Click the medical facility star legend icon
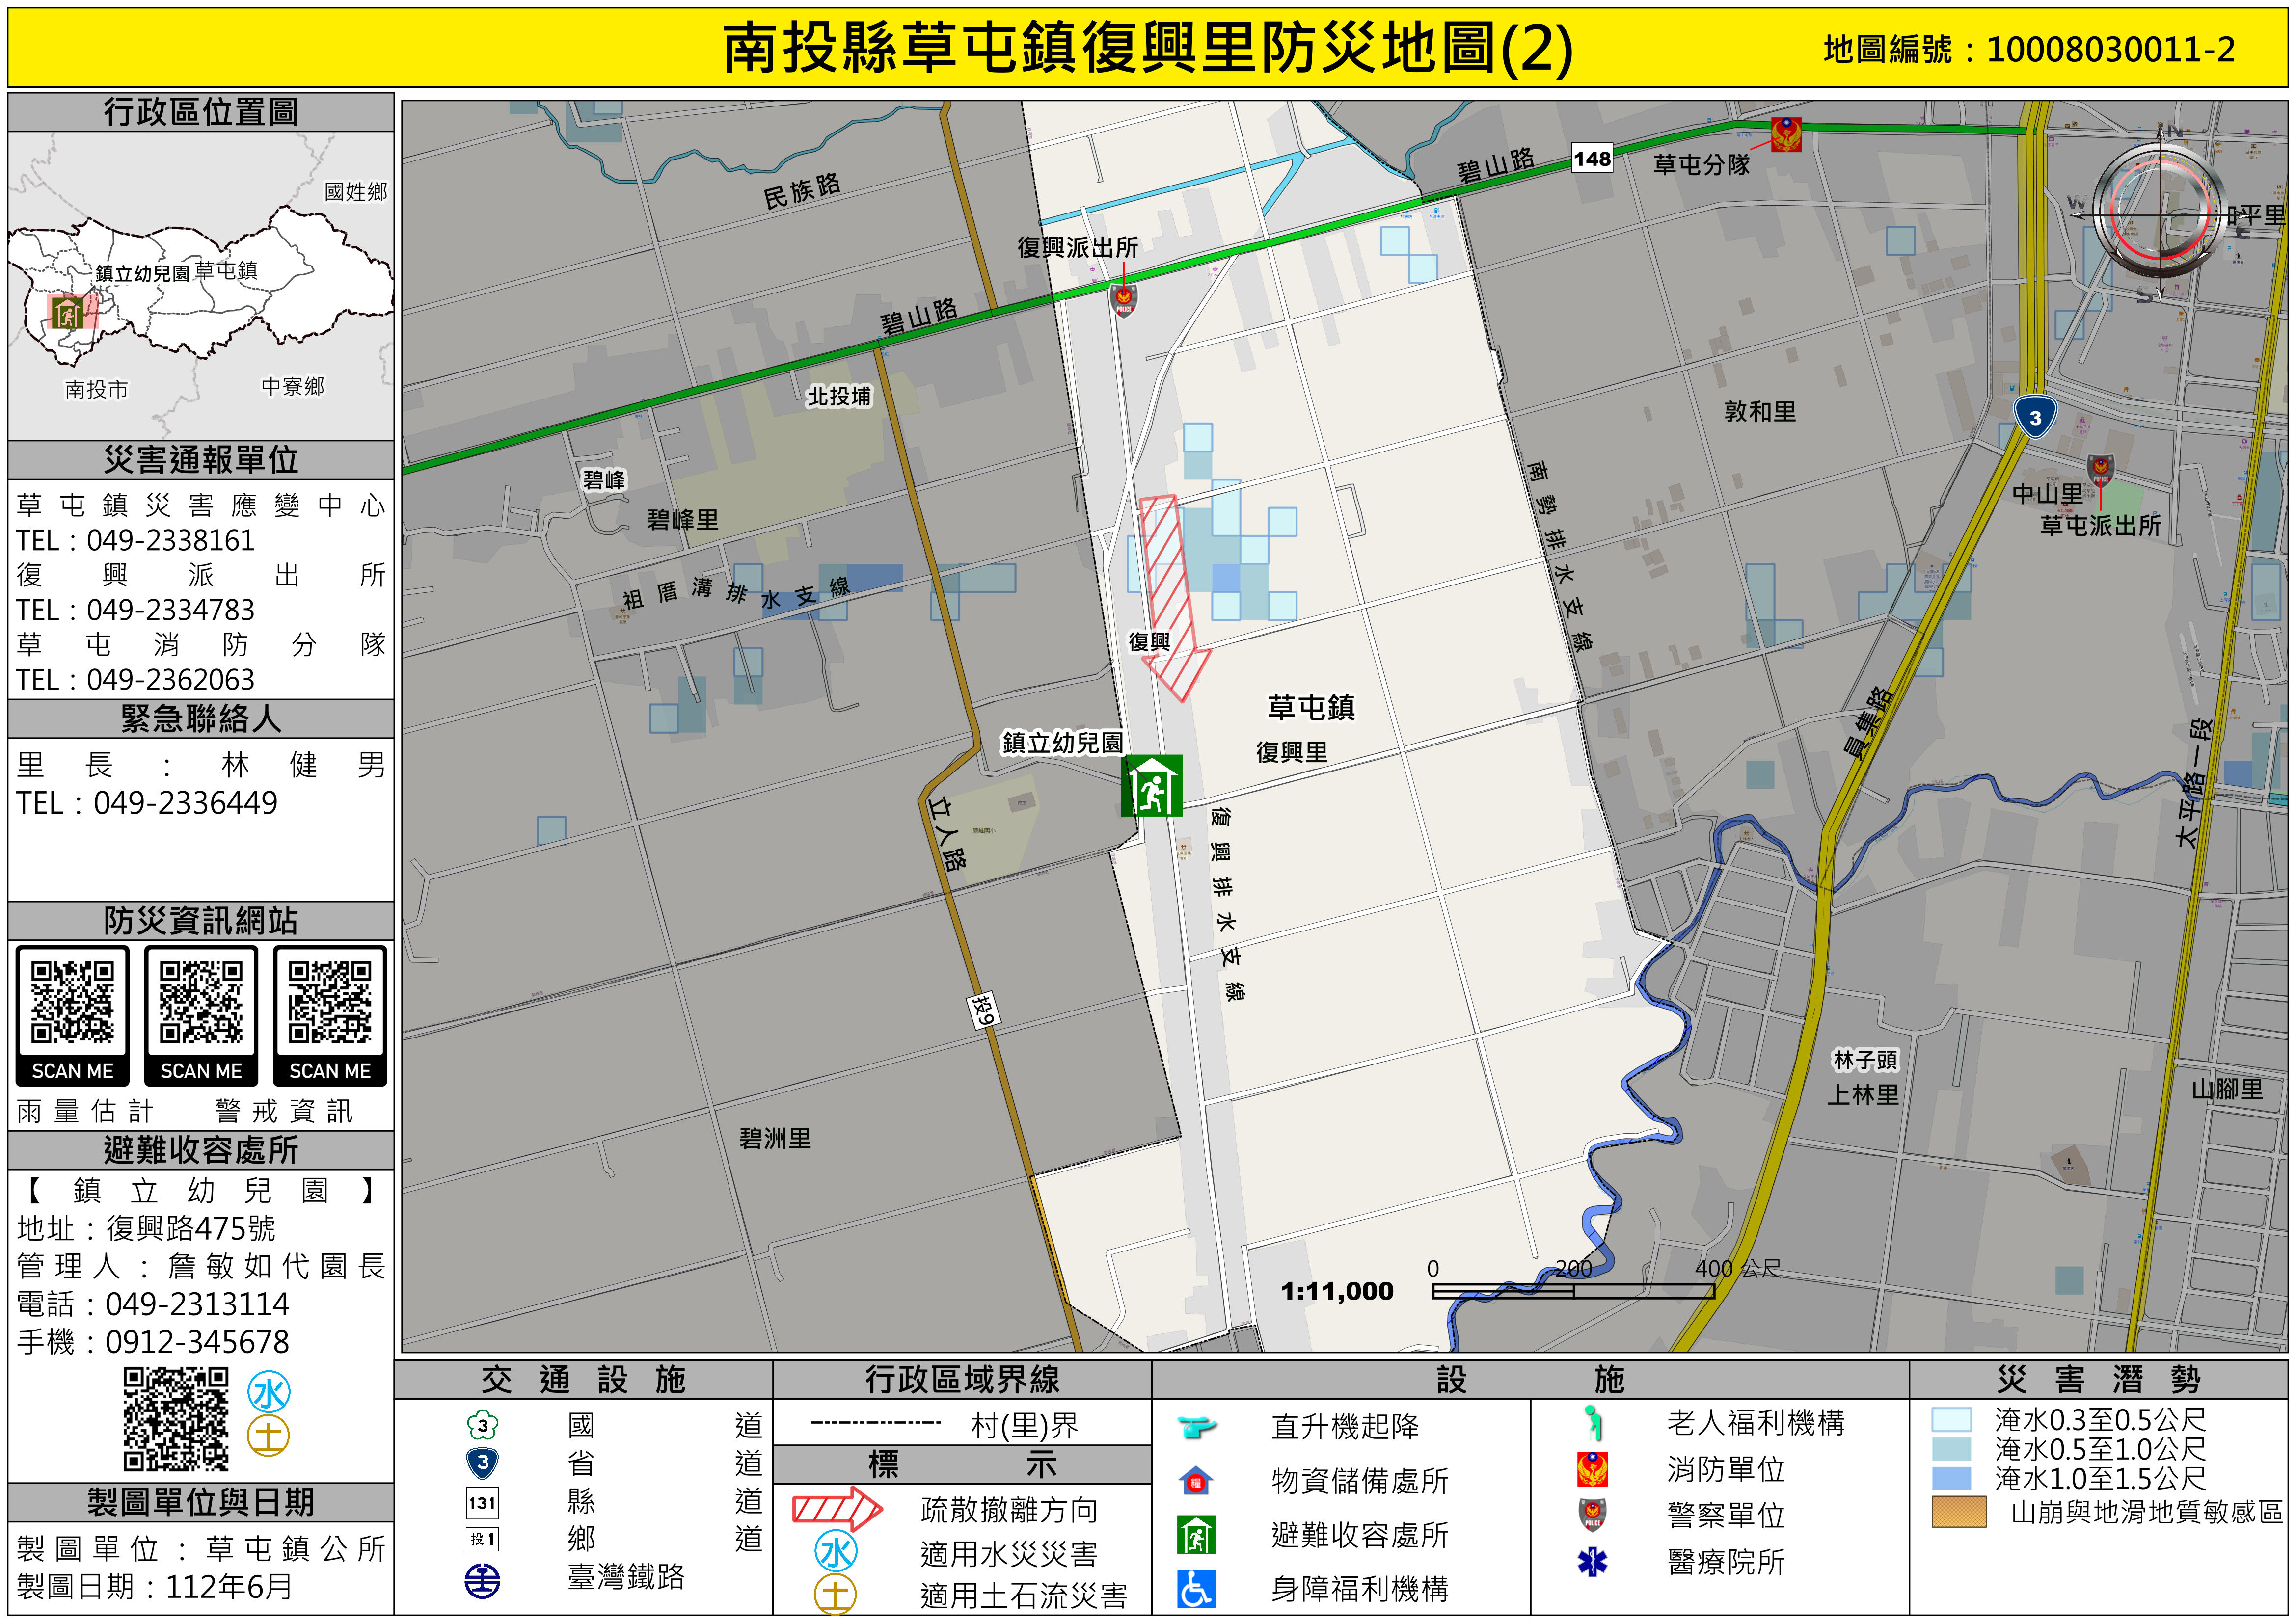Image resolution: width=2296 pixels, height=1623 pixels. (x=1592, y=1562)
